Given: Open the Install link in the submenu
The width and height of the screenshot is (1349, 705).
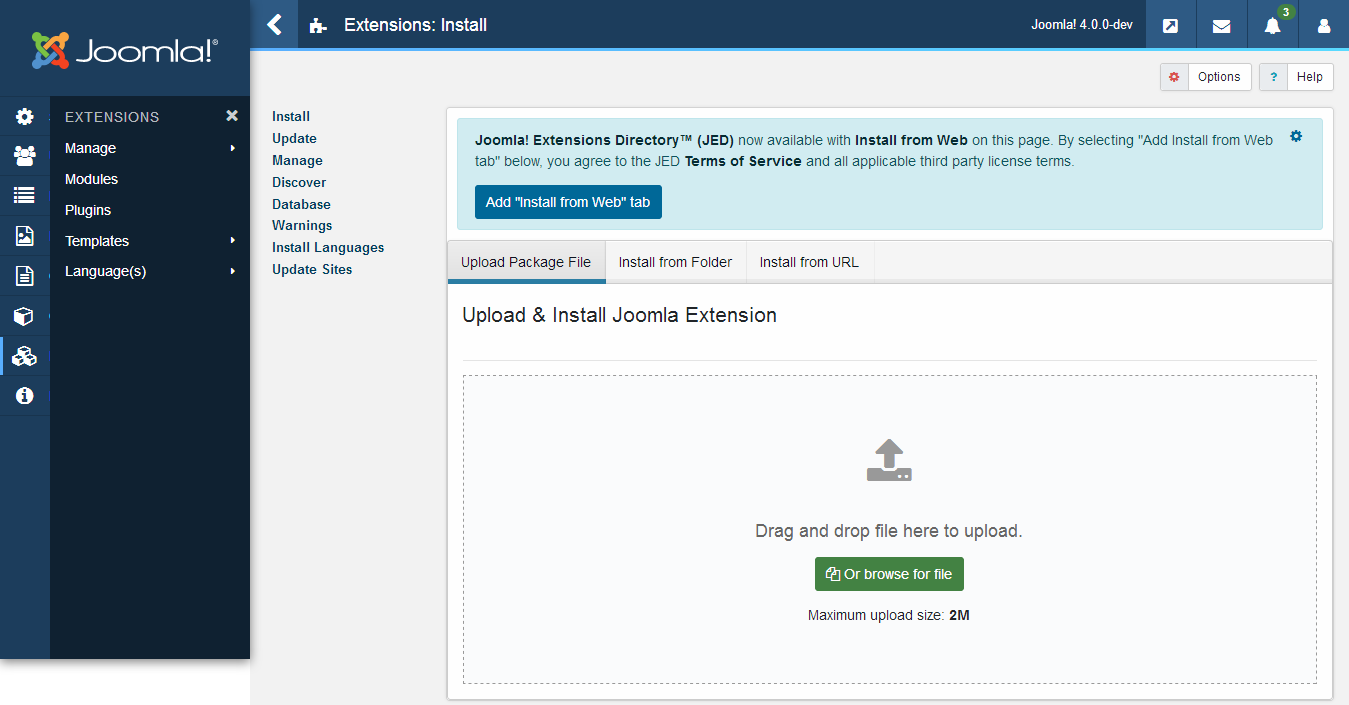Looking at the screenshot, I should 291,116.
